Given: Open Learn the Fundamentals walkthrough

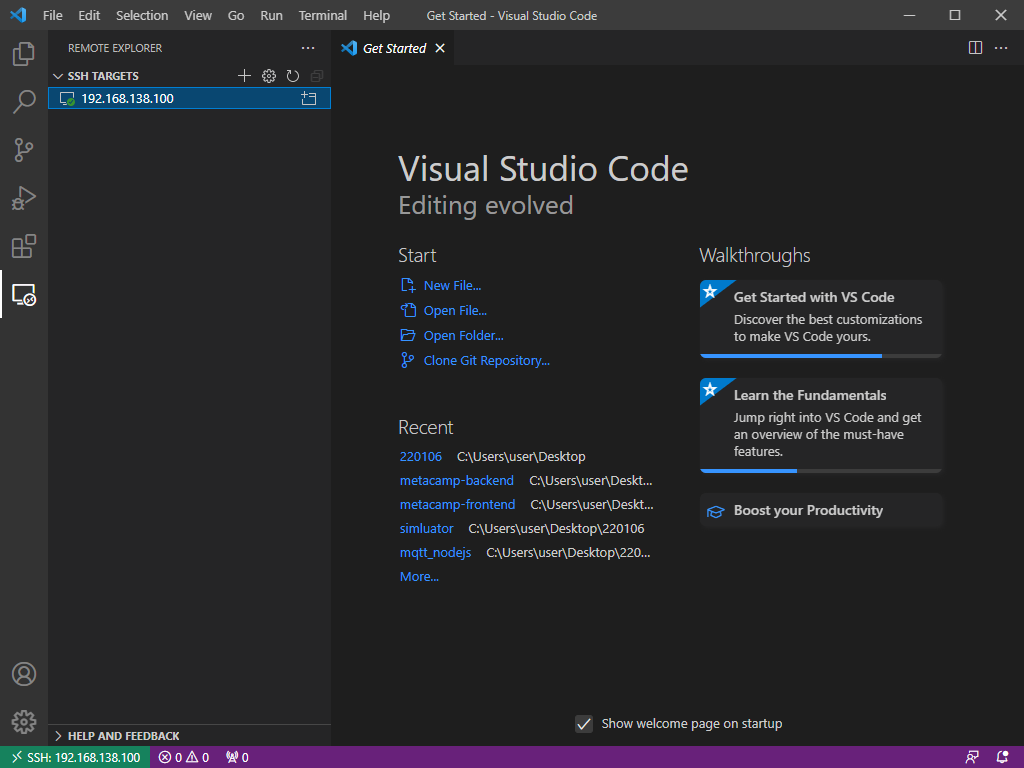Looking at the screenshot, I should 821,425.
